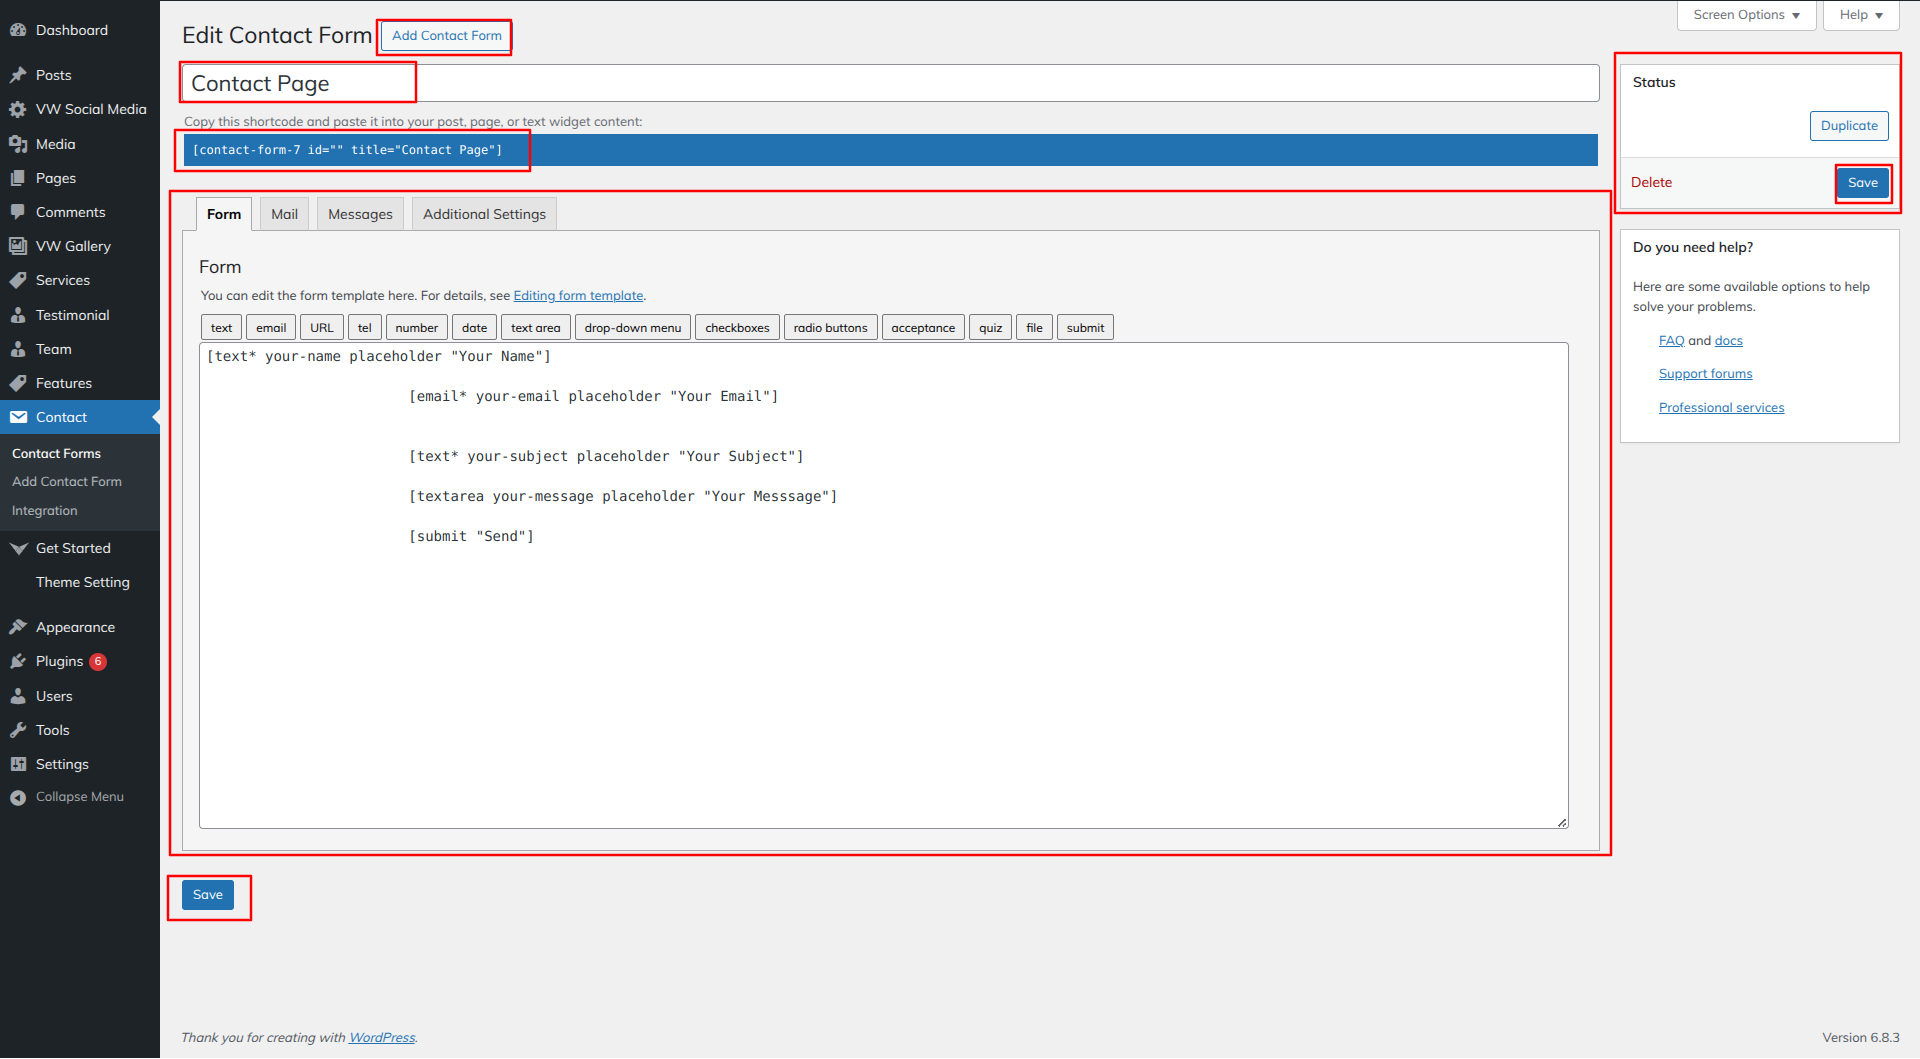
Task: Click the Users icon in sidebar
Action: click(18, 696)
